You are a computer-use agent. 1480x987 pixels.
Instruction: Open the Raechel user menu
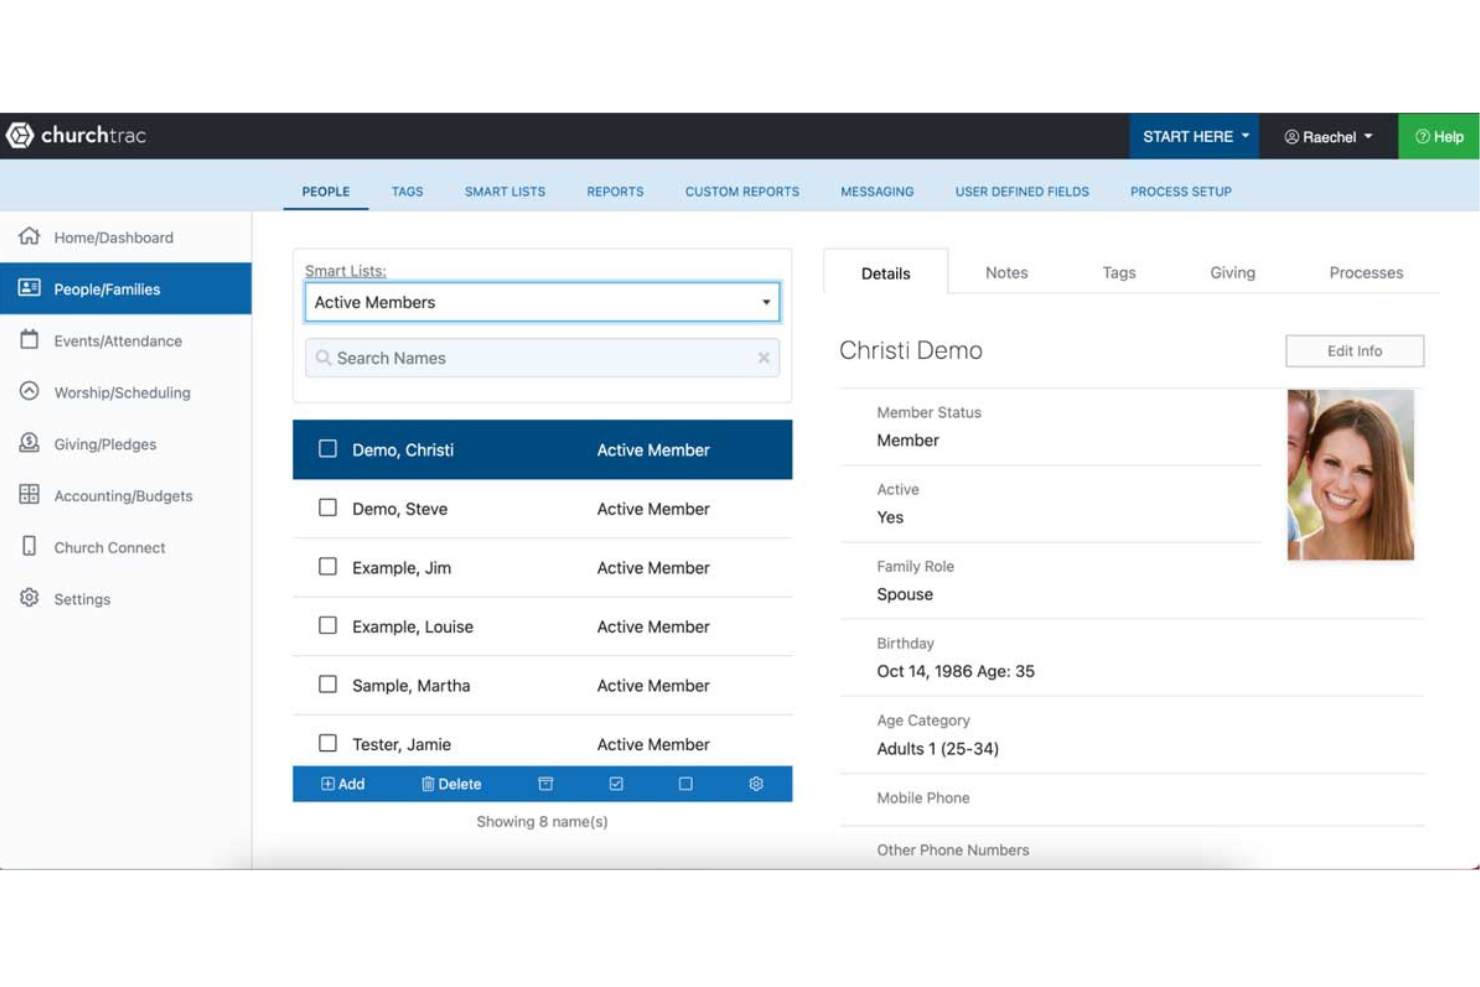(x=1328, y=136)
